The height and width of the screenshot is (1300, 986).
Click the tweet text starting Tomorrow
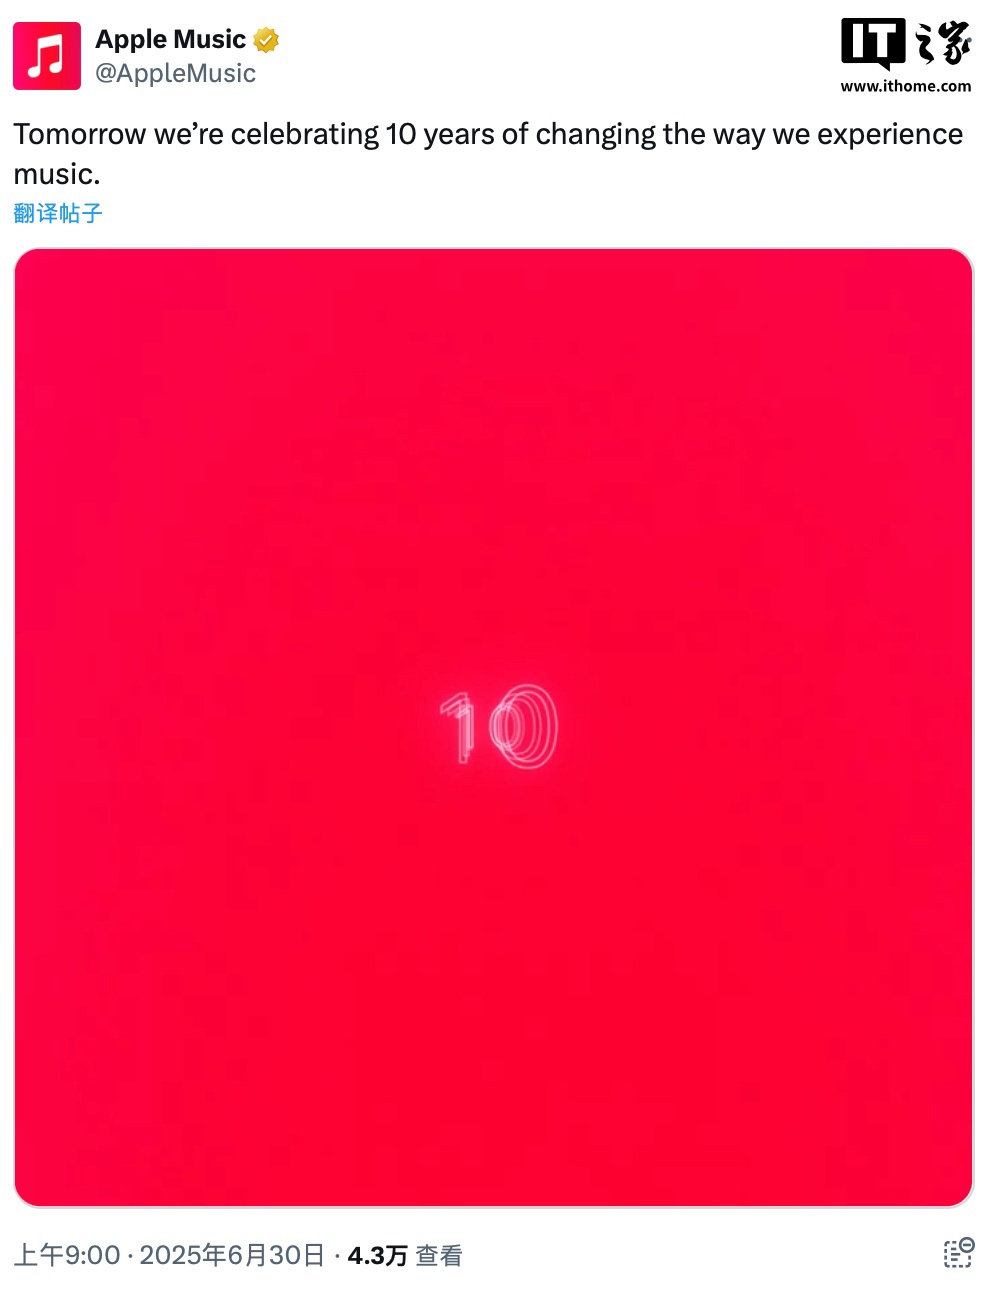coord(489,154)
